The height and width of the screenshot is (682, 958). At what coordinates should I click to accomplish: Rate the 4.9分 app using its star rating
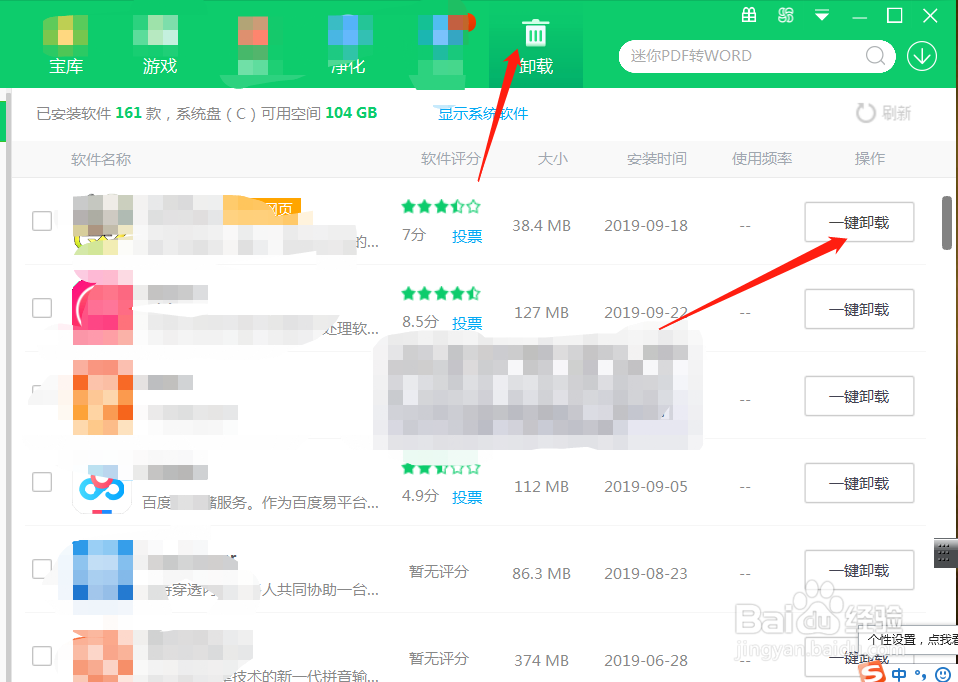(x=440, y=466)
